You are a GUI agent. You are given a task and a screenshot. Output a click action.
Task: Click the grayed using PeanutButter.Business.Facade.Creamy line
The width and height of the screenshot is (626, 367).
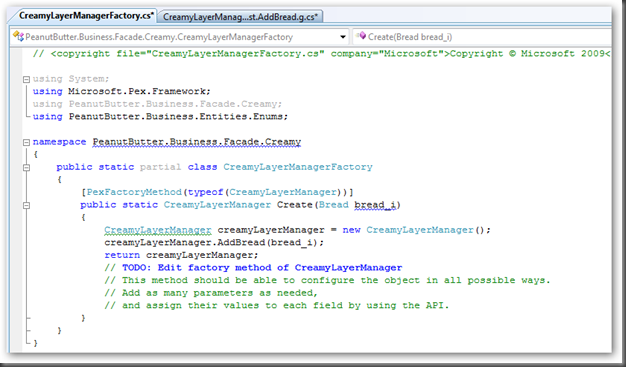[x=157, y=104]
